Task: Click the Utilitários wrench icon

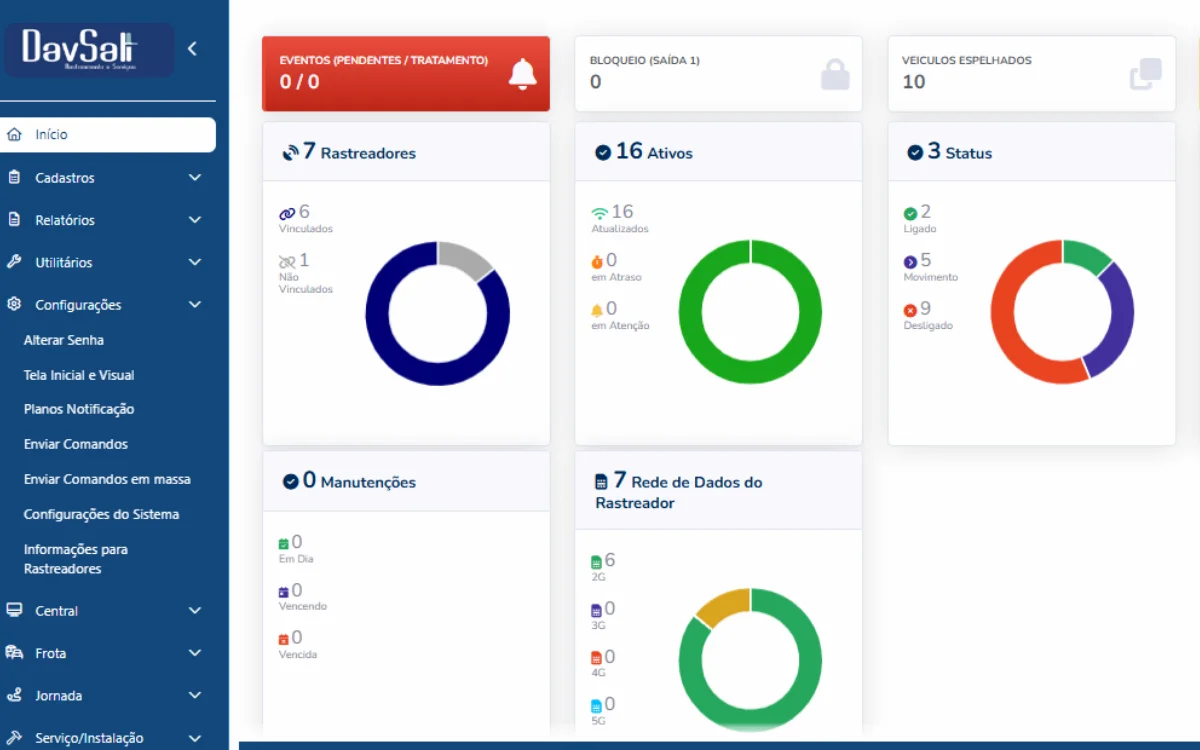Action: (x=14, y=261)
